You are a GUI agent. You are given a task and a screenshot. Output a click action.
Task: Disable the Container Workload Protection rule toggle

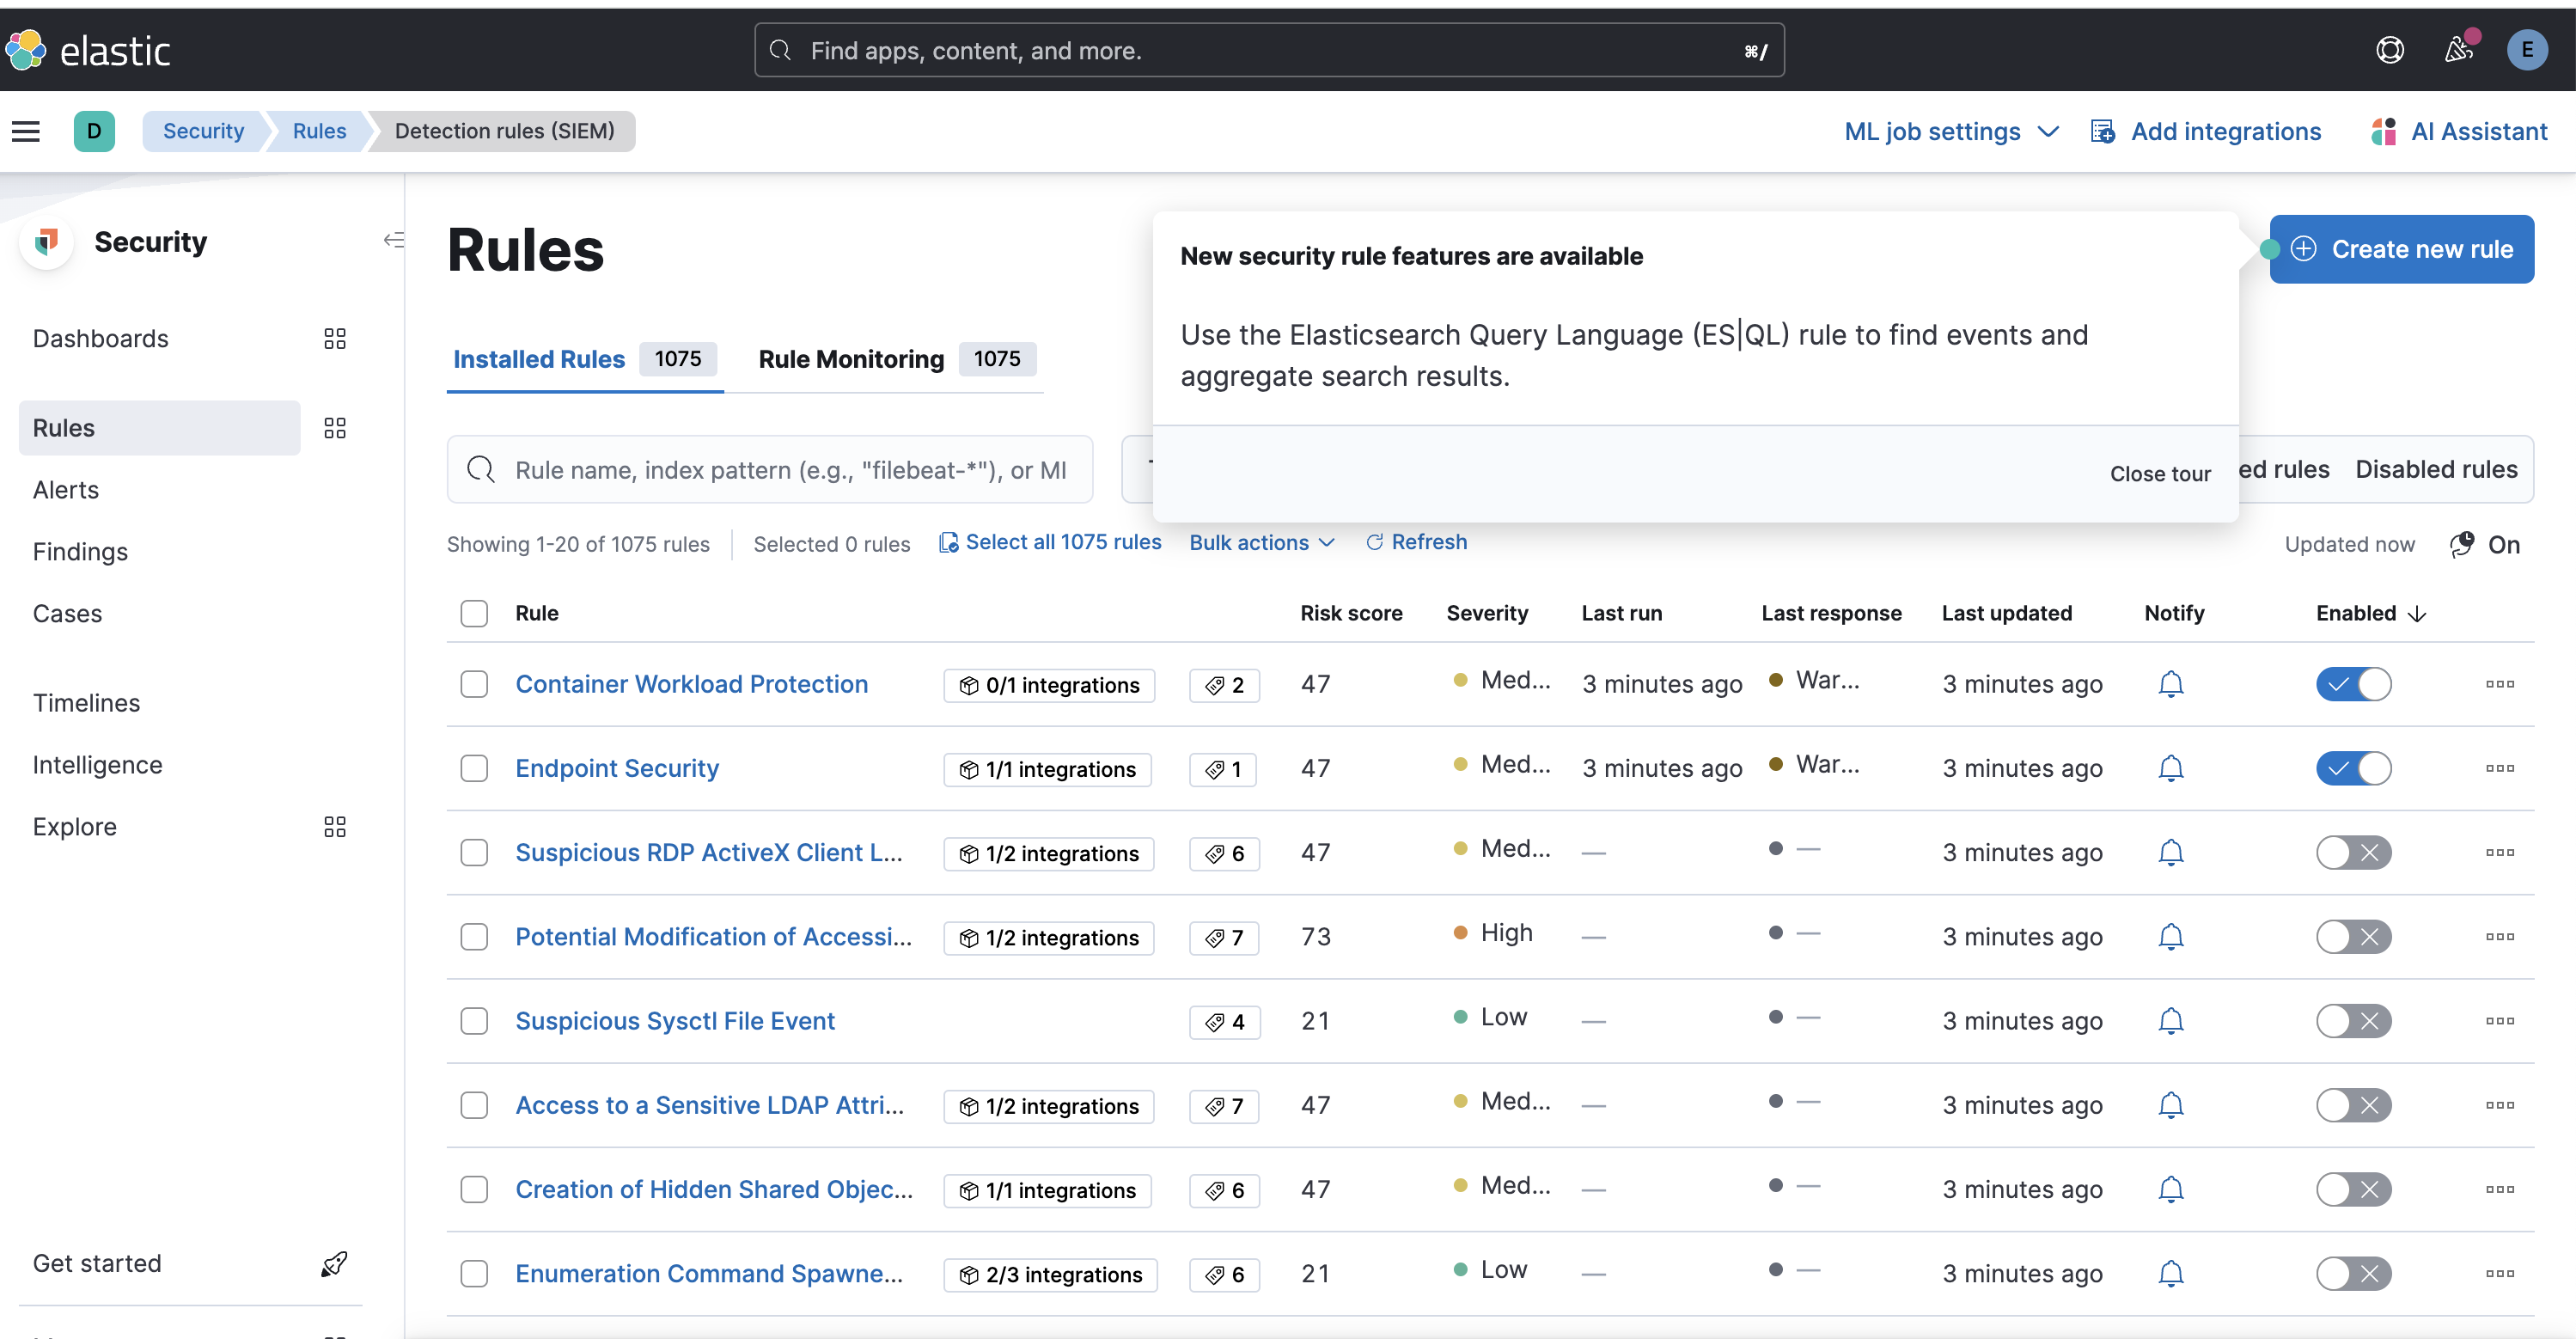click(x=2353, y=684)
